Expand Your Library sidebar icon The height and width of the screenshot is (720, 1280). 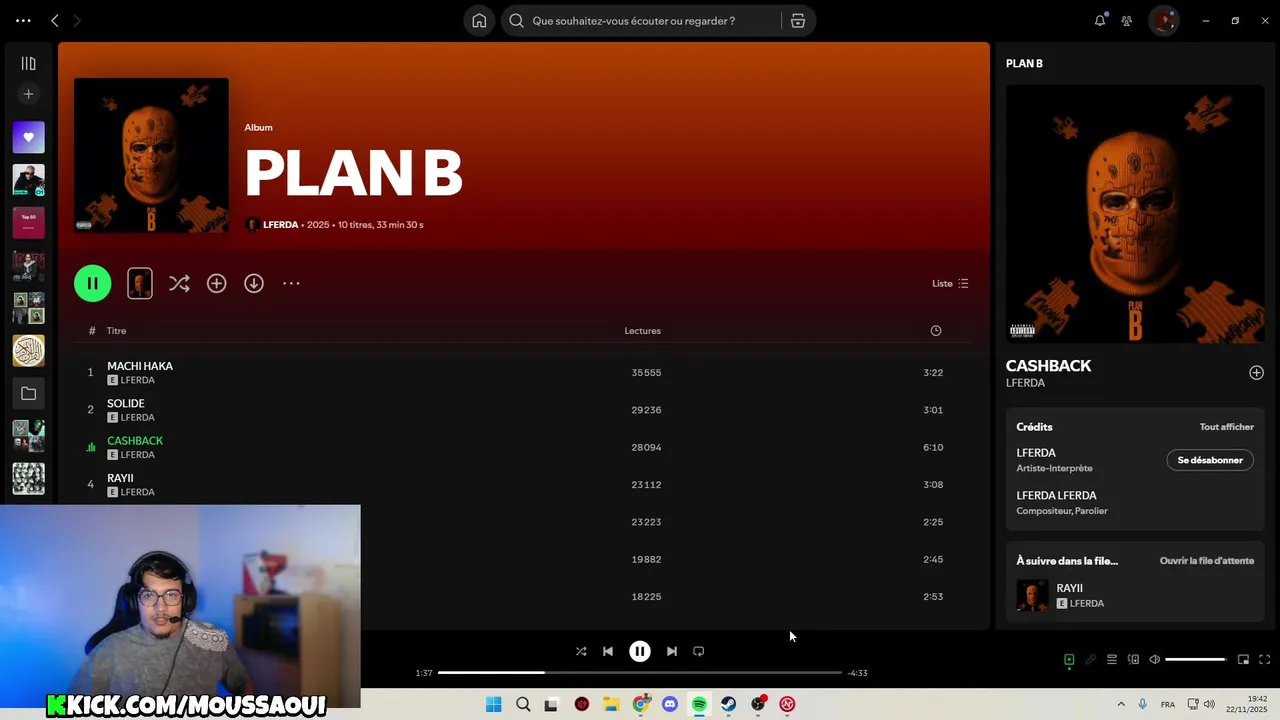pos(28,63)
